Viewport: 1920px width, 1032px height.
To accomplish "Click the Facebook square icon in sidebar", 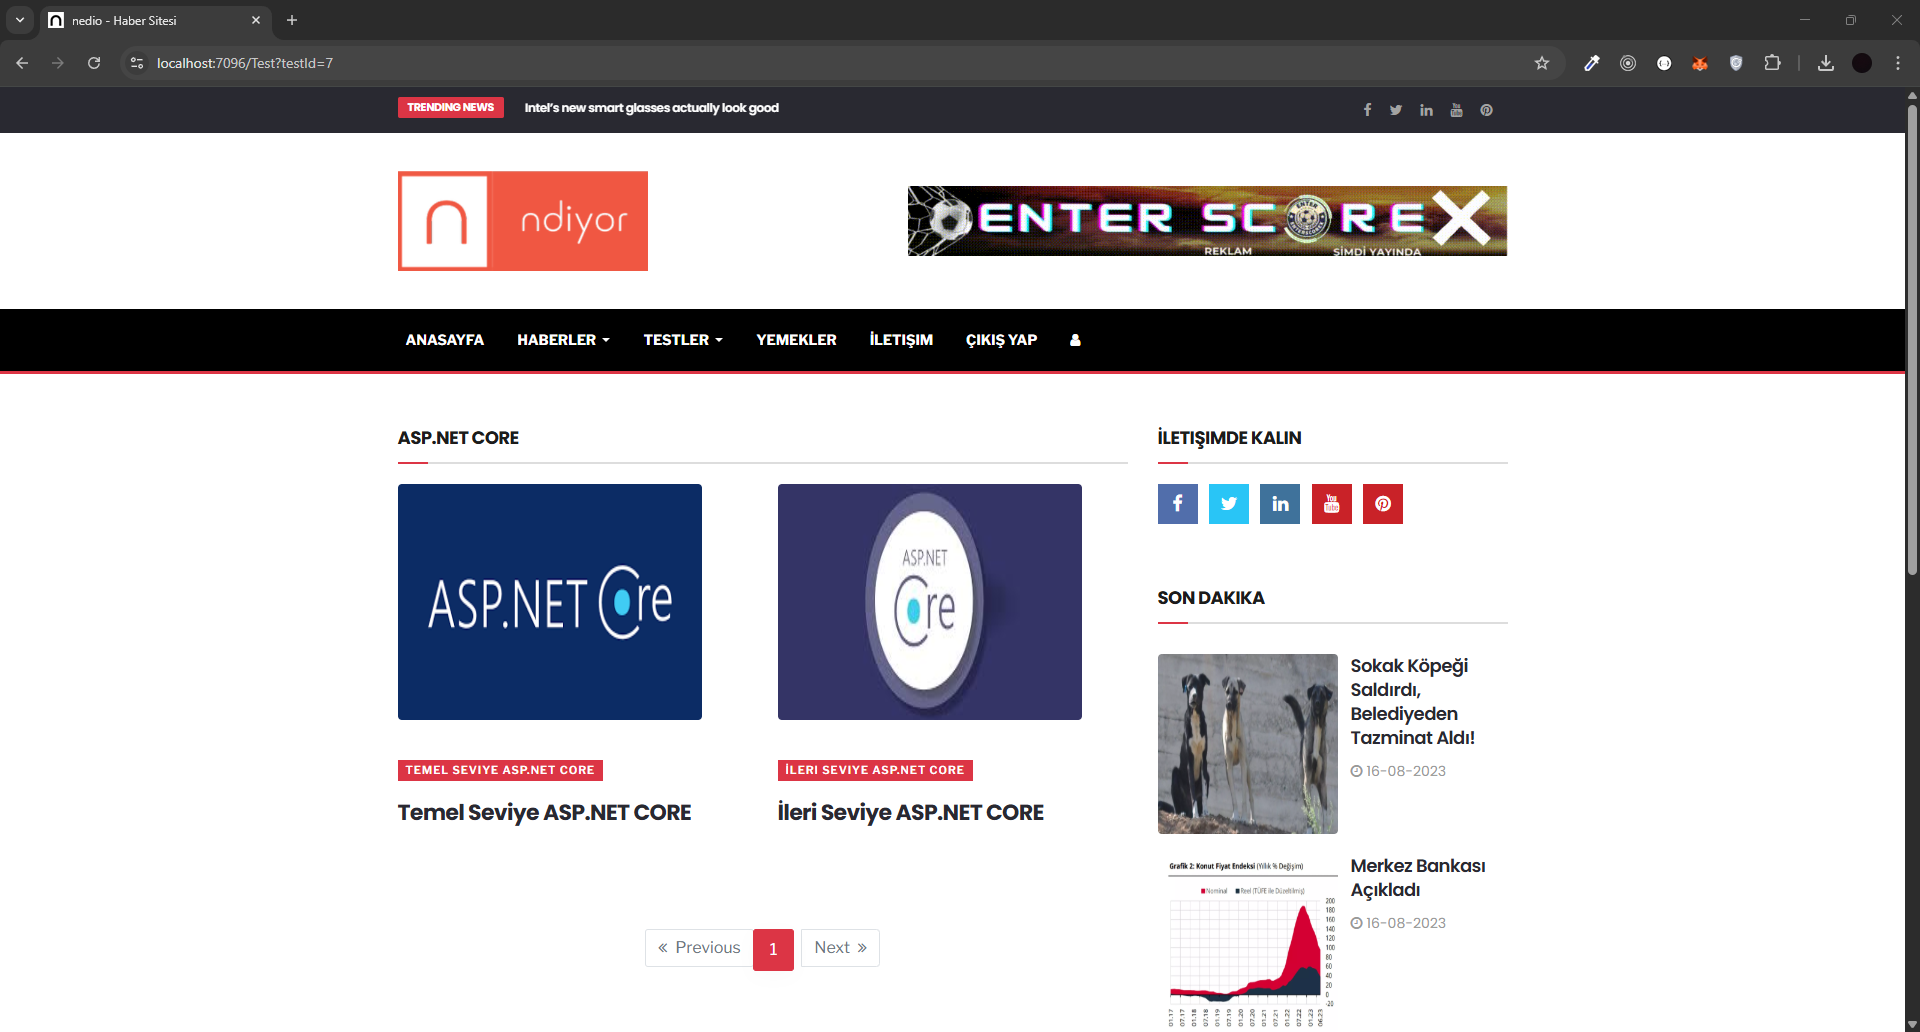I will 1177,504.
